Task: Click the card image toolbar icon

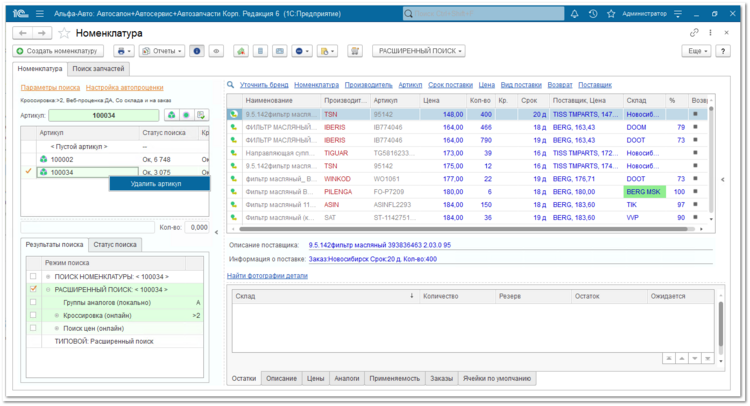Action: coord(280,51)
